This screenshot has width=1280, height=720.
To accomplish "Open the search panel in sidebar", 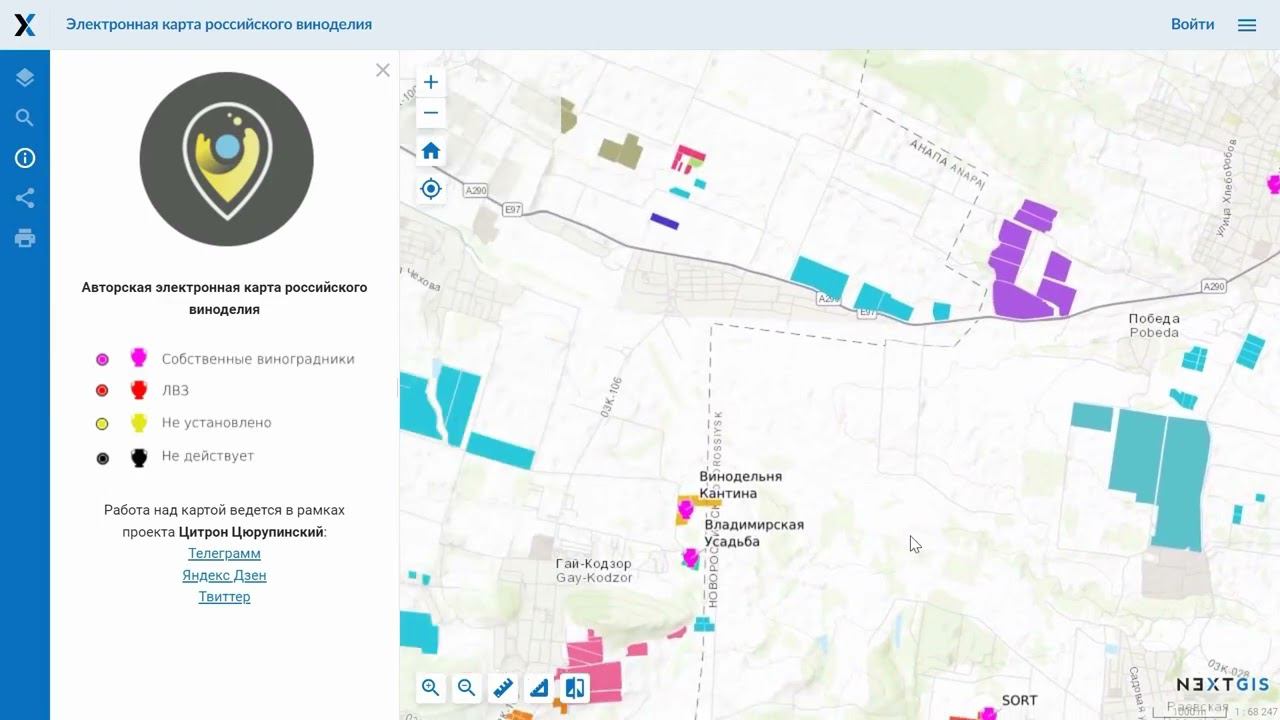I will click(25, 118).
